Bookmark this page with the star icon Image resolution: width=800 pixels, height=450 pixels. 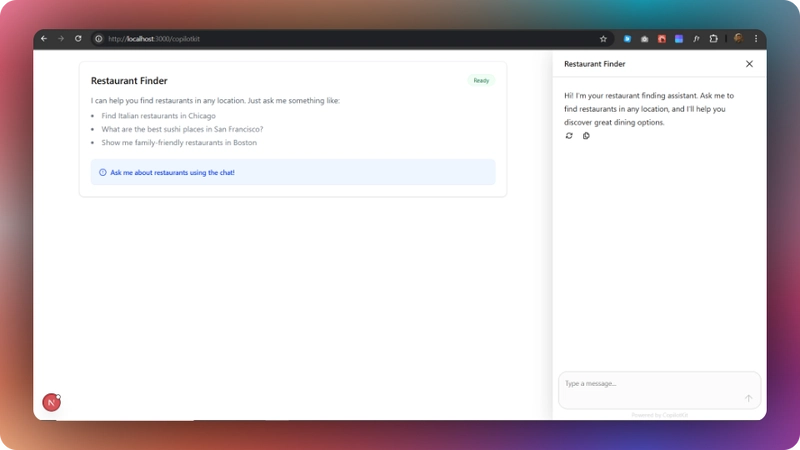pyautogui.click(x=603, y=39)
